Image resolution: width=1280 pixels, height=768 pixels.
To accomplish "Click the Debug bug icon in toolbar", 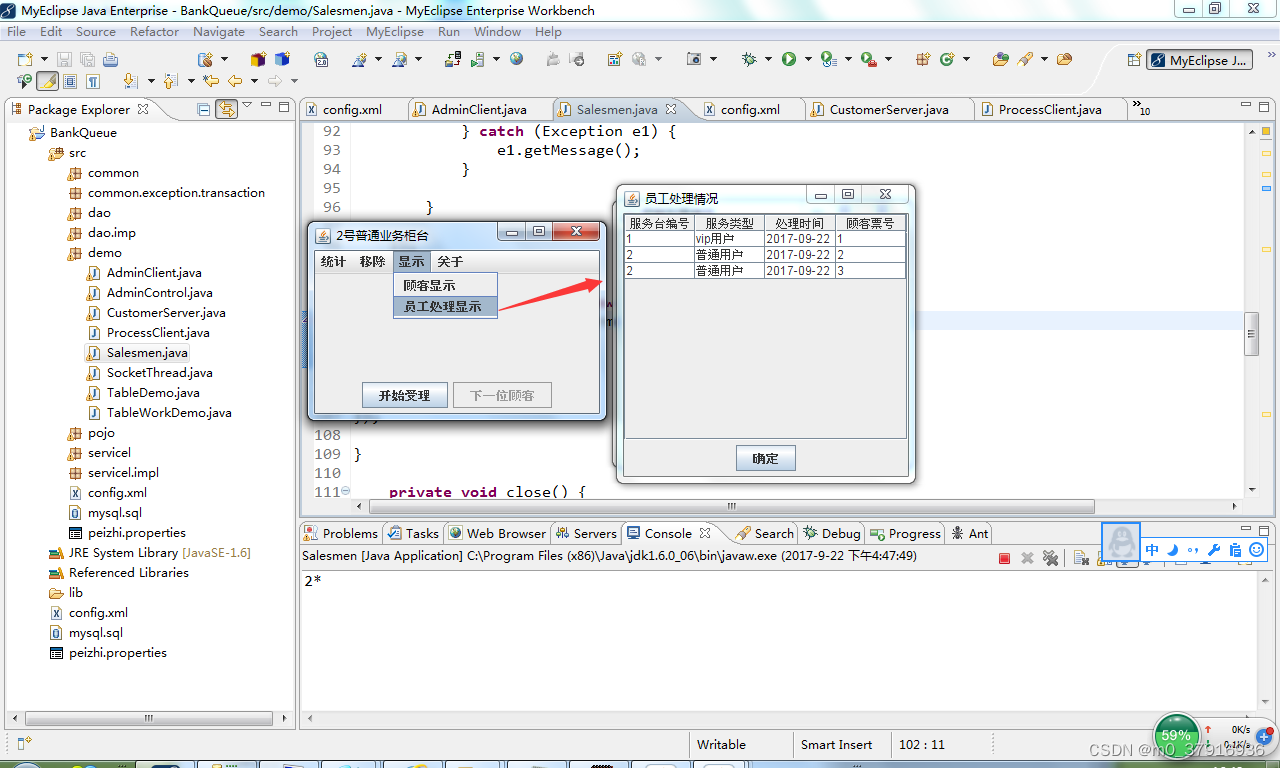I will pos(749,59).
